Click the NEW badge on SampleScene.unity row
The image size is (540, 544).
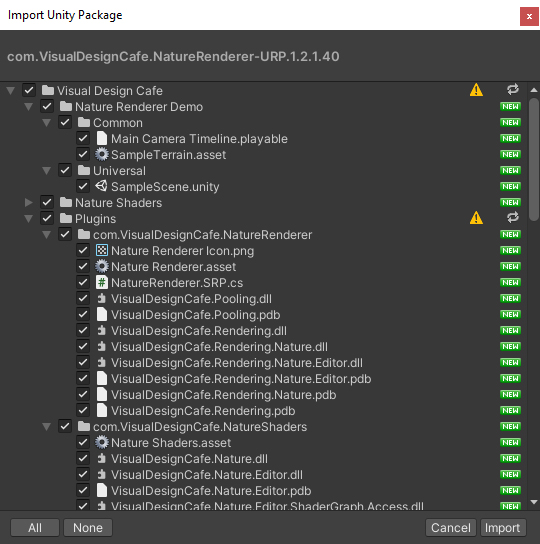pos(510,186)
